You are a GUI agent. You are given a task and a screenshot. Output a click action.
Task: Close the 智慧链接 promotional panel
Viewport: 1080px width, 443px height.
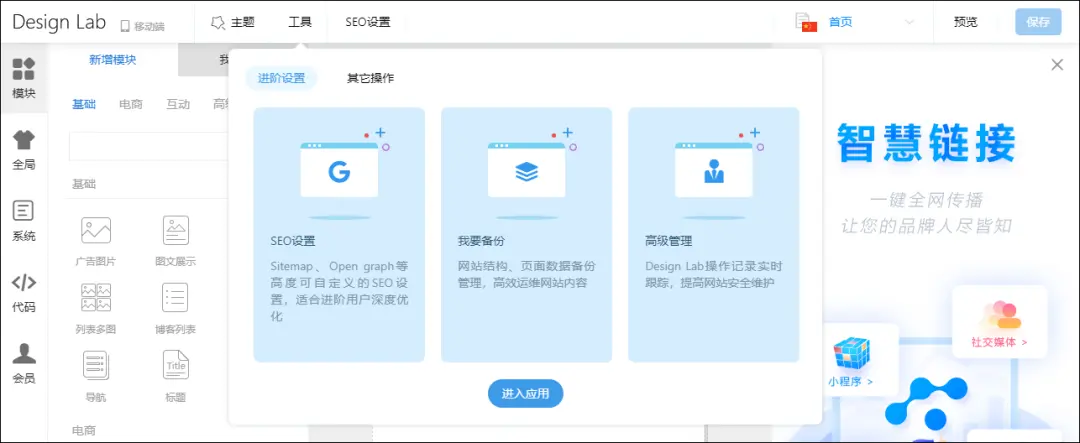(1057, 65)
